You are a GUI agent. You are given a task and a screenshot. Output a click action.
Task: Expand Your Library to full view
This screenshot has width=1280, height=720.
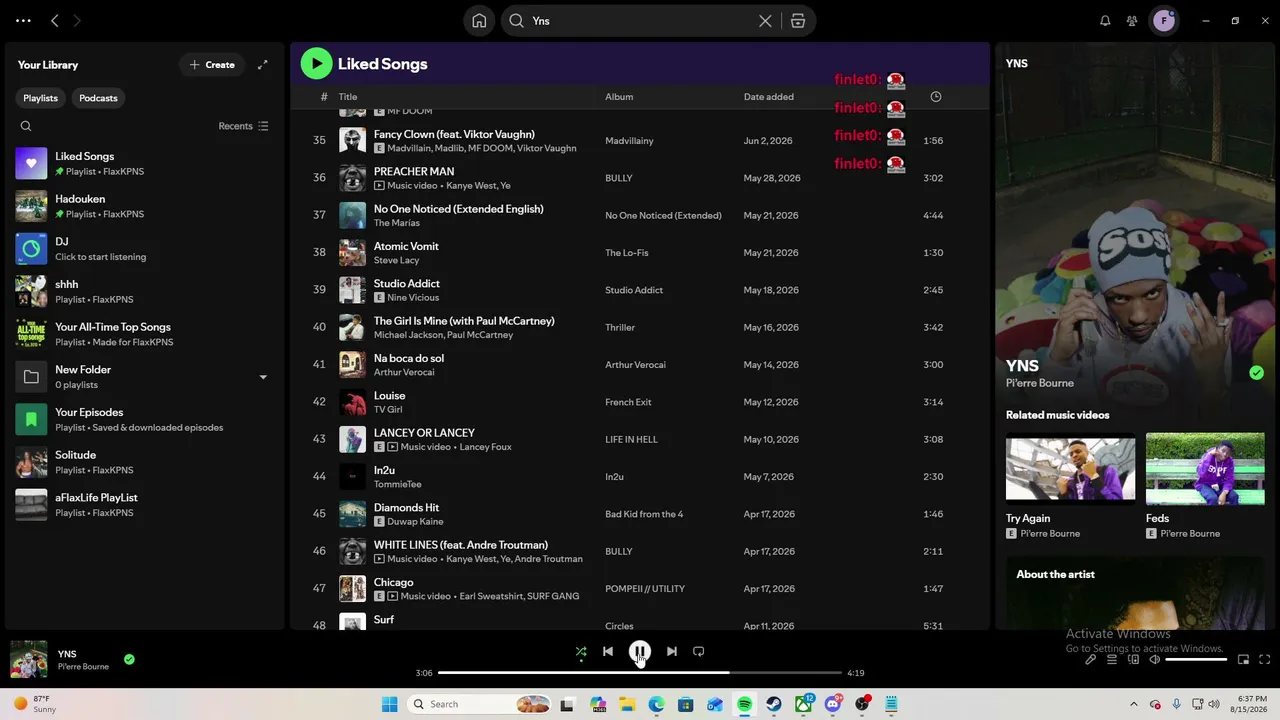point(263,65)
